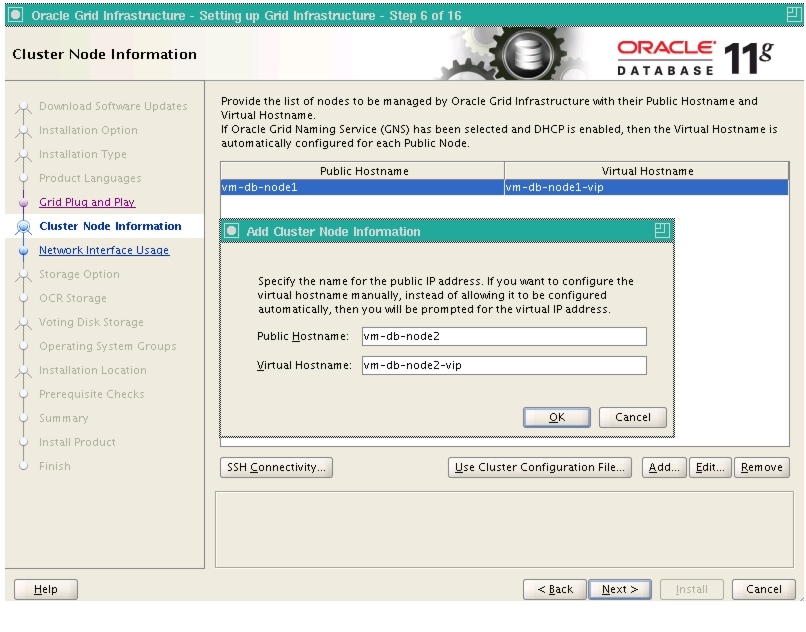Screen dimensions: 806x632
Task: Click the Installation Location step label
Action: 93,370
